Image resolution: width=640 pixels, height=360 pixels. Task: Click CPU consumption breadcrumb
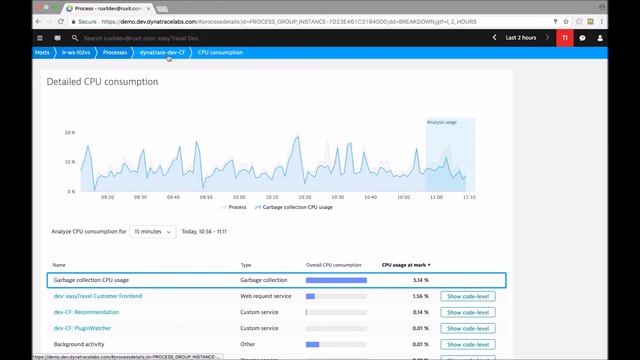point(220,53)
